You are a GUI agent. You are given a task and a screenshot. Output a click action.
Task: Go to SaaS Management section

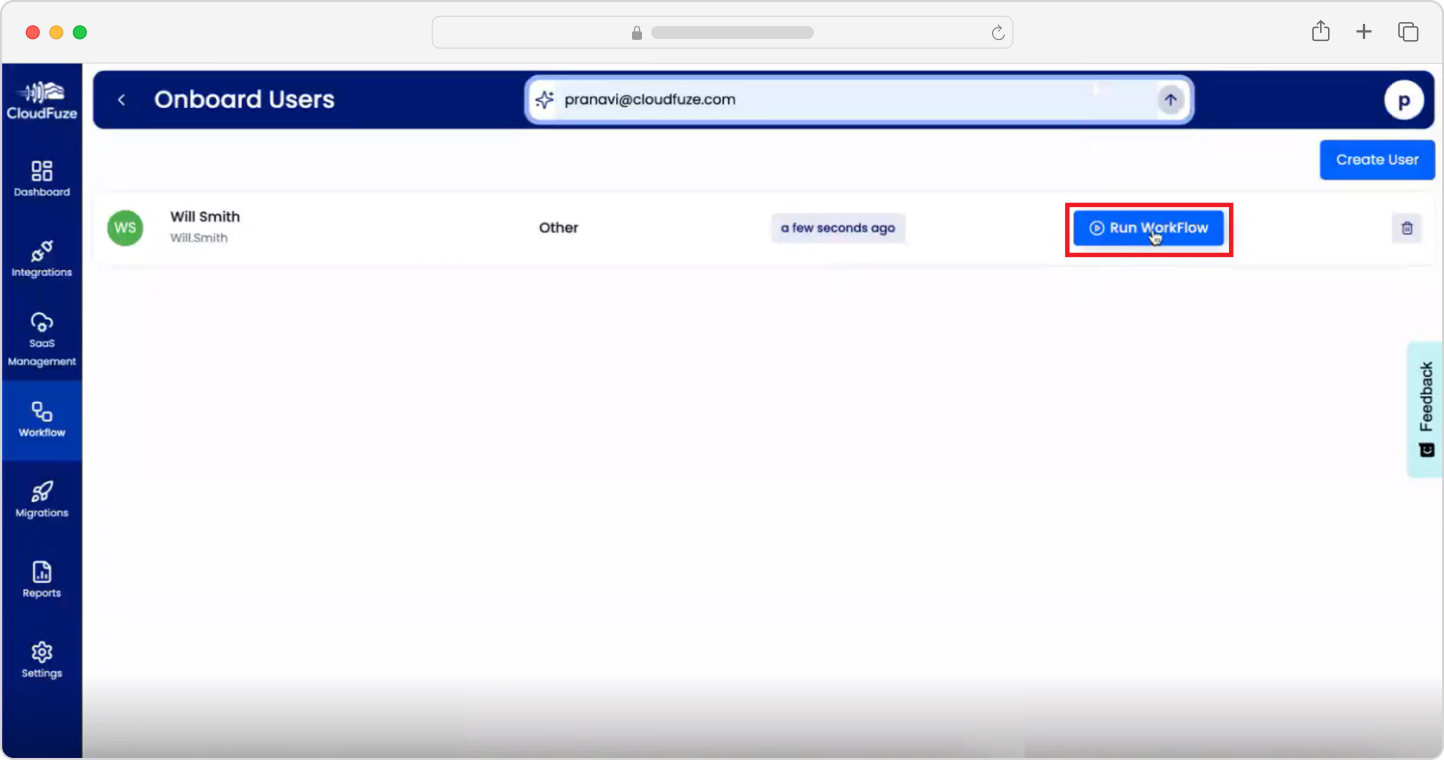42,340
